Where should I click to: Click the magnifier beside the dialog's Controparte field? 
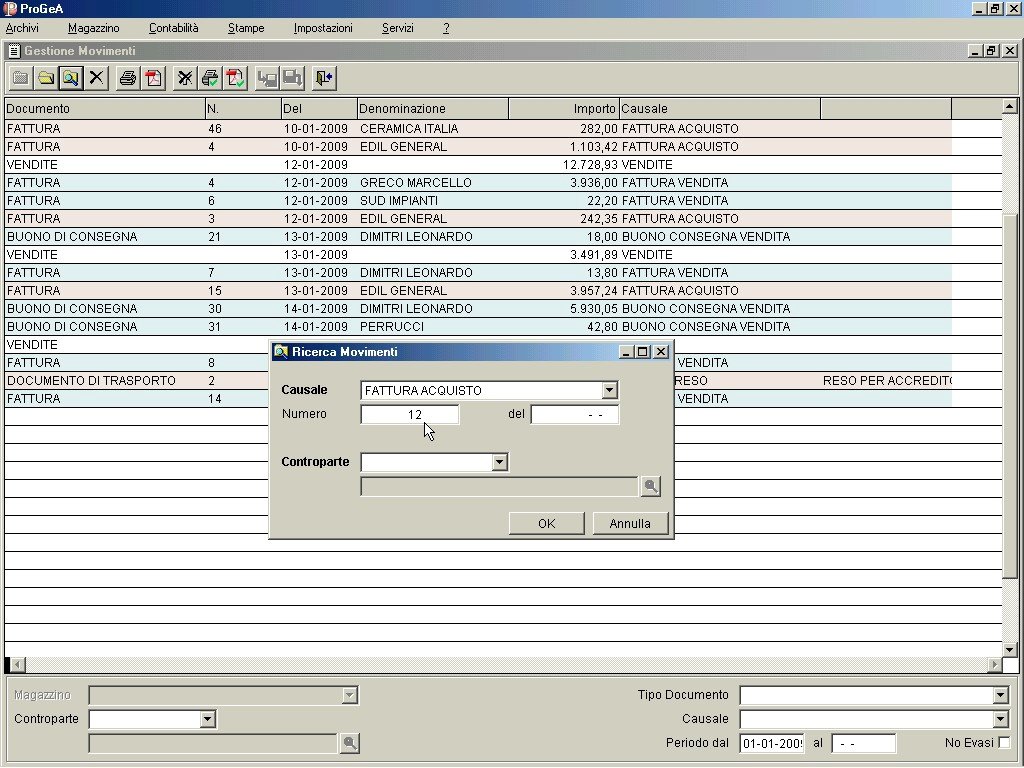(650, 486)
